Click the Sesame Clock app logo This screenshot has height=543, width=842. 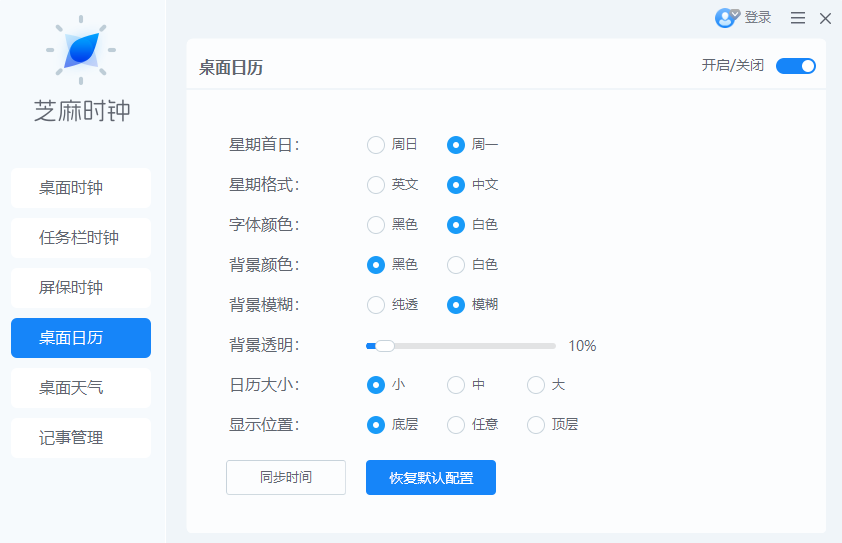[81, 49]
